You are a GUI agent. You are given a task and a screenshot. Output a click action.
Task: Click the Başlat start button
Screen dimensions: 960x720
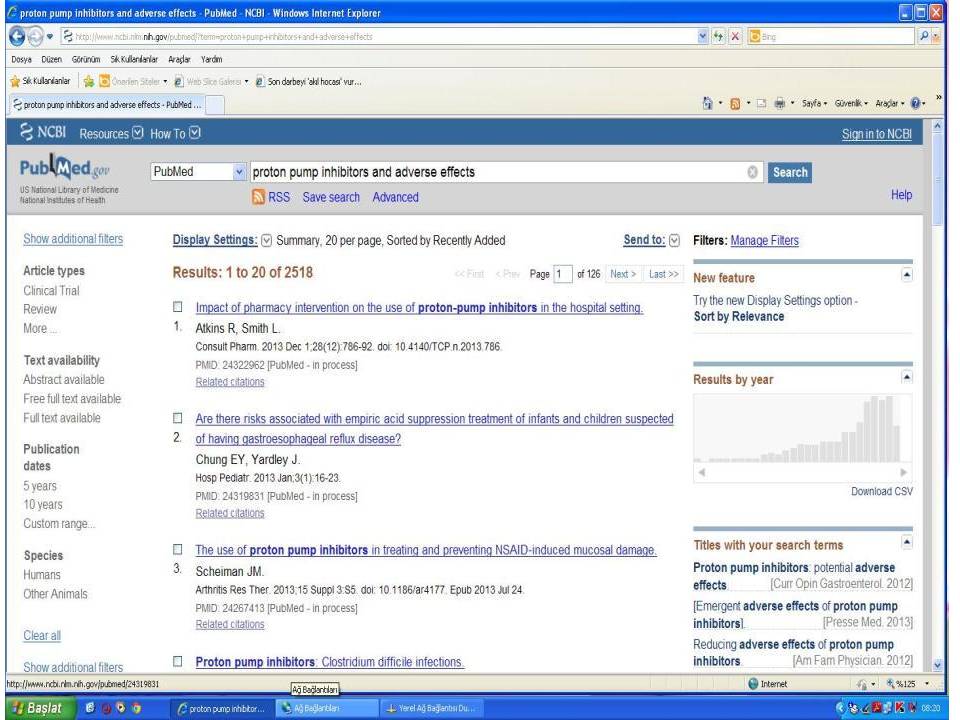(x=38, y=708)
